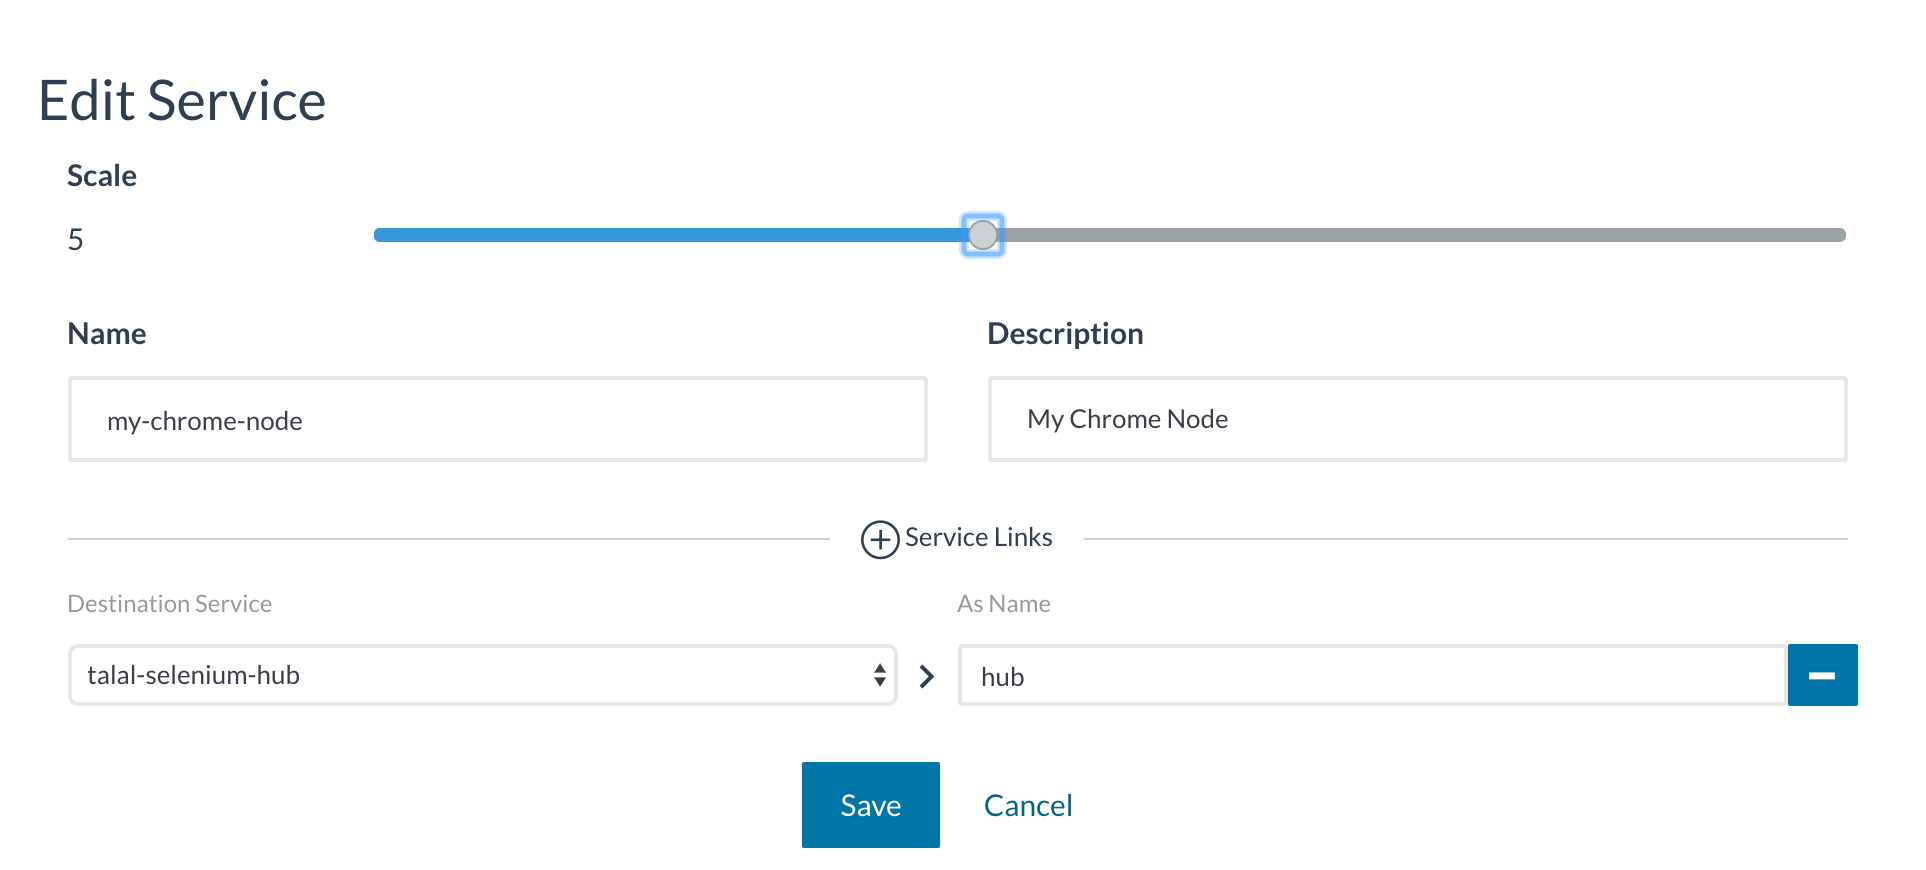Click the Name field label
This screenshot has width=1926, height=870.
pyautogui.click(x=107, y=334)
